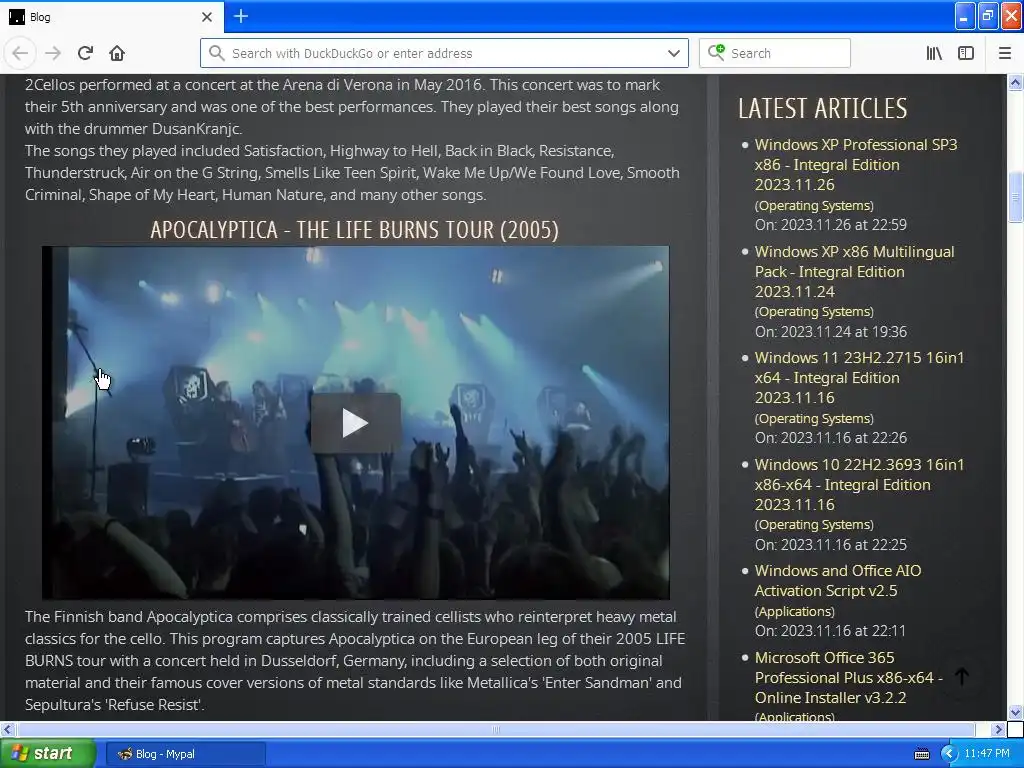Open the browser home page

click(117, 53)
